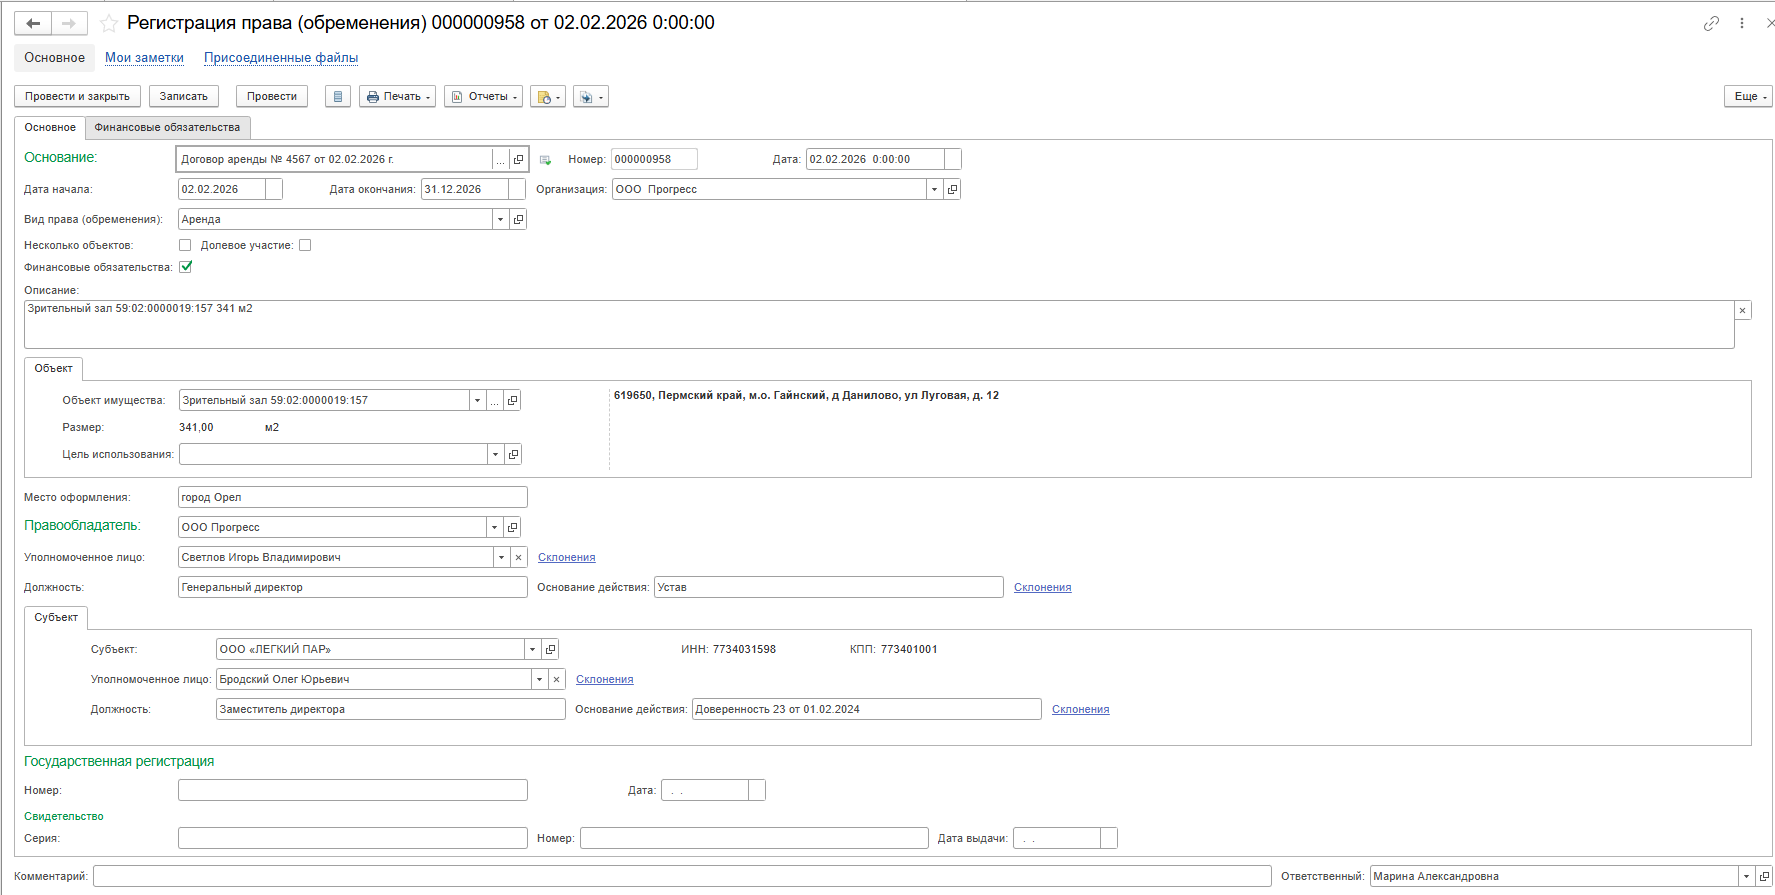1775x895 pixels.
Task: Open the Организация ООО Прогресс card icon
Action: click(952, 189)
